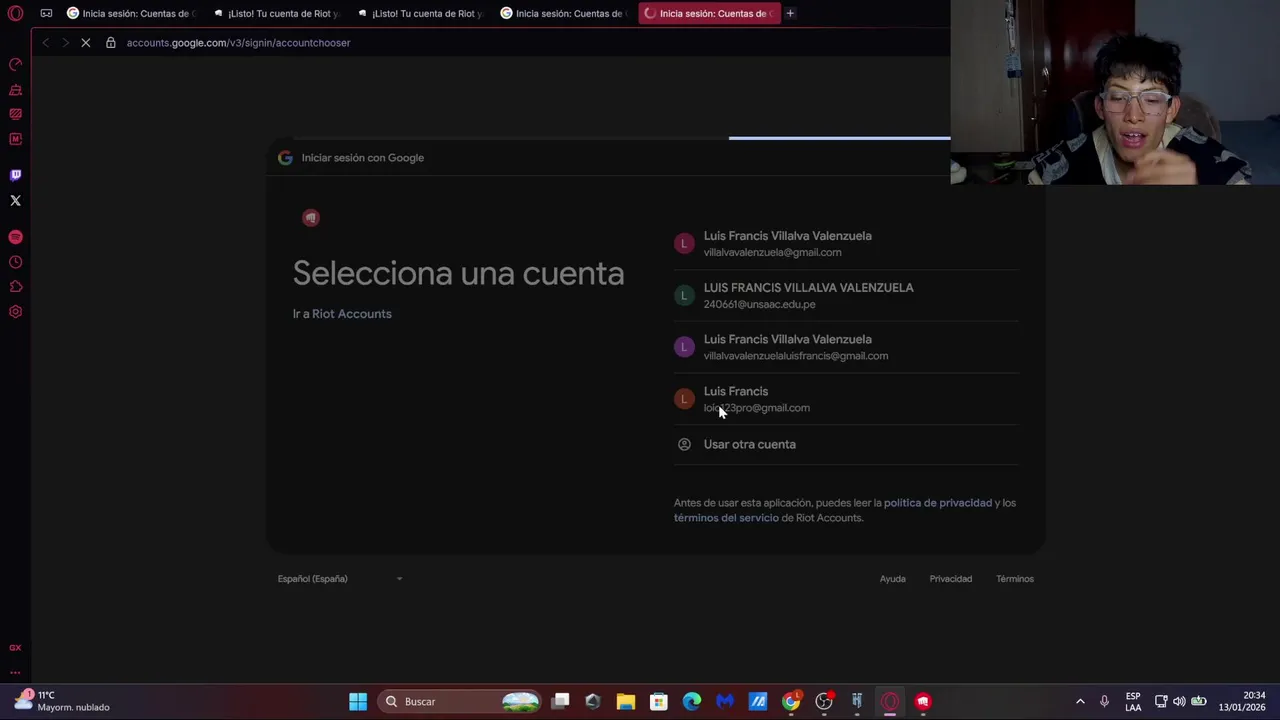Open Extensions puzzle icon in sidebar
Screen dimensions: 1280x720
click(15, 287)
